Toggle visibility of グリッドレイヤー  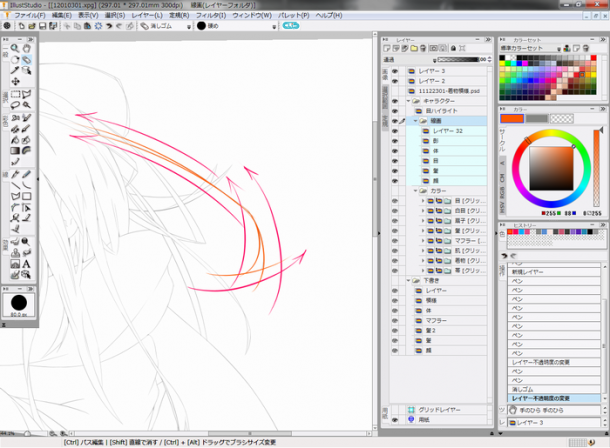[394, 410]
